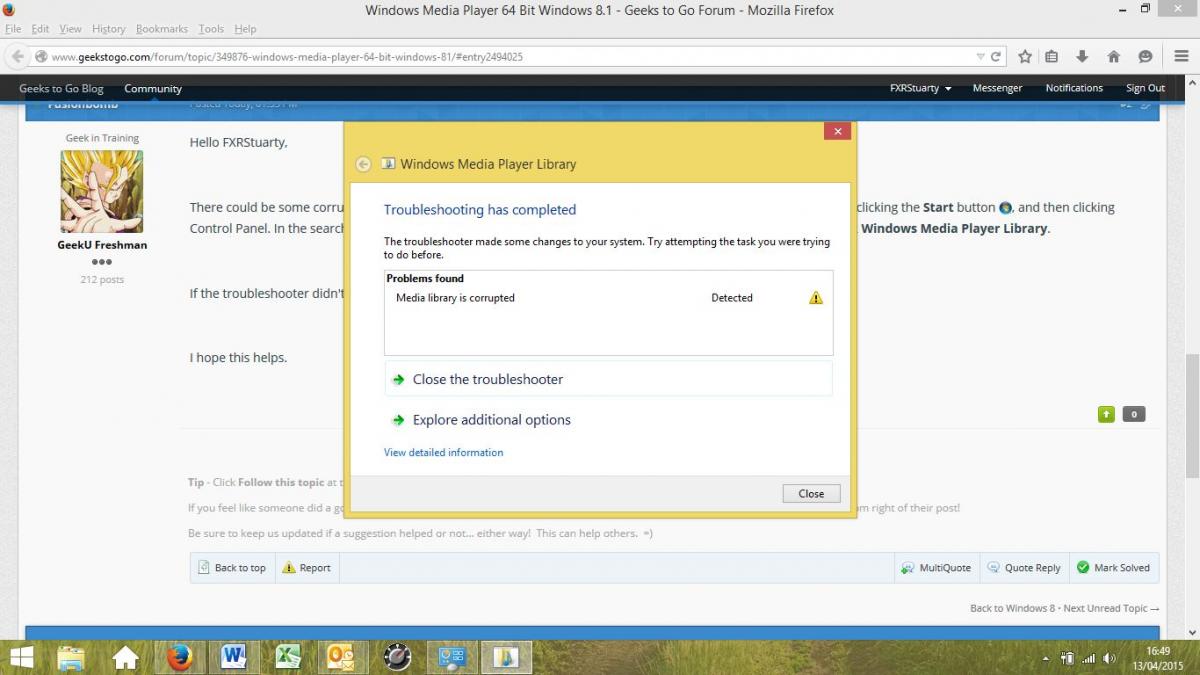The width and height of the screenshot is (1200, 675).
Task: Click Fusionbomb's avatar picture
Action: (102, 192)
